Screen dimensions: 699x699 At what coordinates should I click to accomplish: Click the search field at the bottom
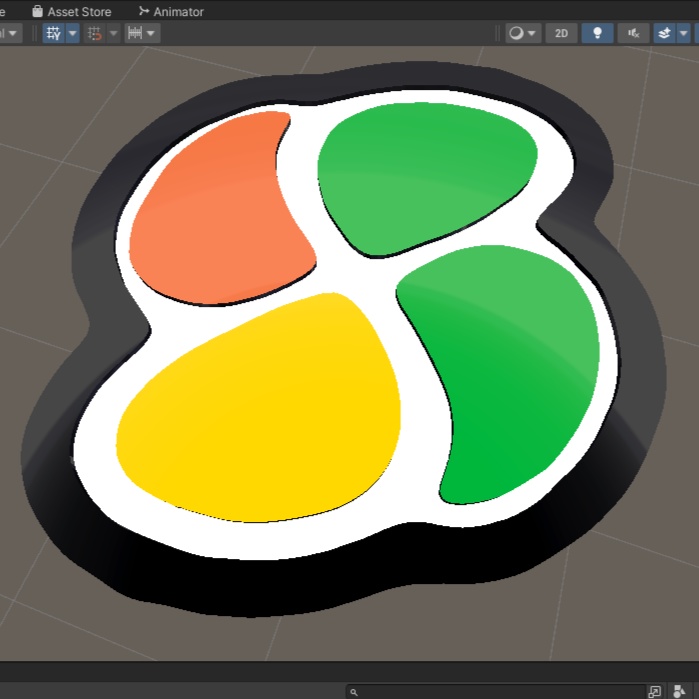495,692
